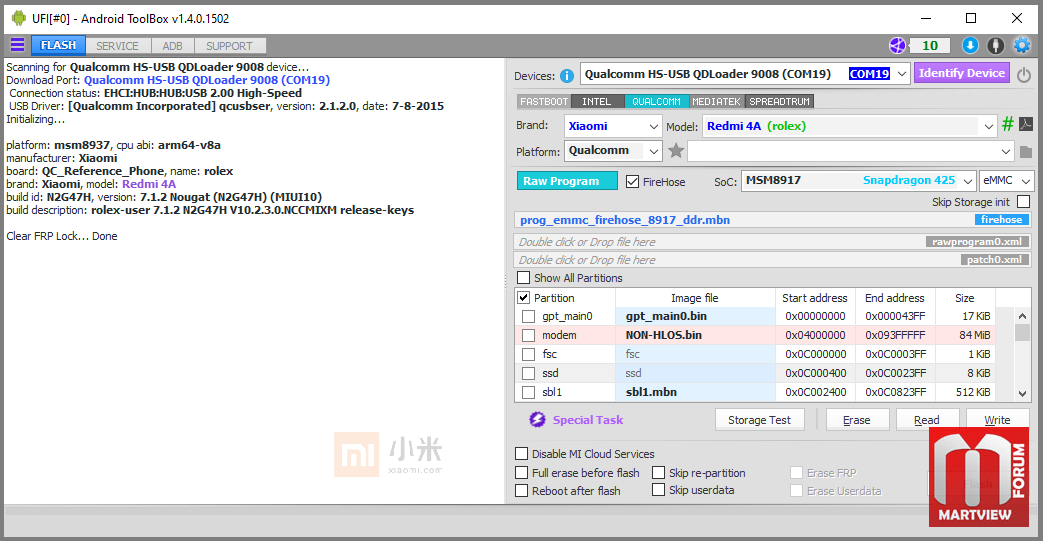Click sbl1.mbn image file cell

pyautogui.click(x=695, y=393)
